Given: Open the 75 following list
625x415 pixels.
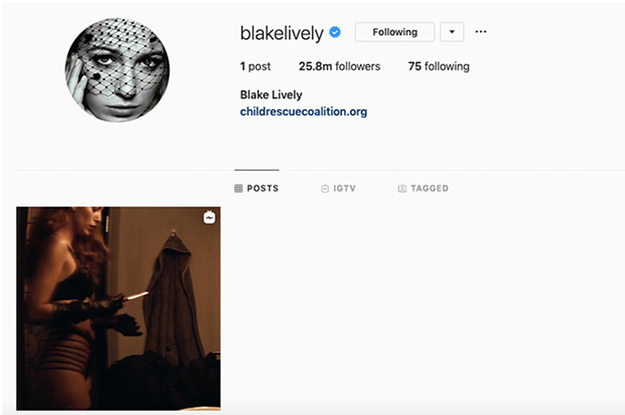Looking at the screenshot, I should point(439,66).
